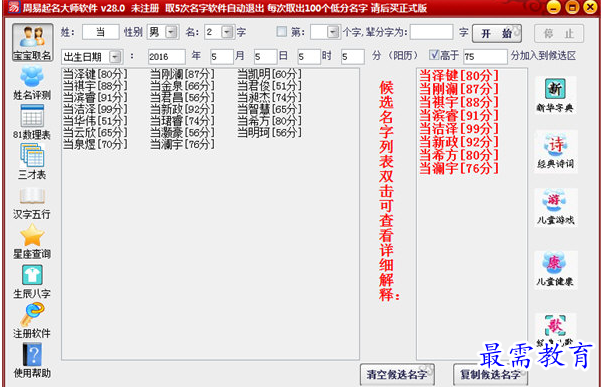Screen dimensions: 601x387
Task: Toggle the 第 generation character checkbox
Action: point(282,31)
